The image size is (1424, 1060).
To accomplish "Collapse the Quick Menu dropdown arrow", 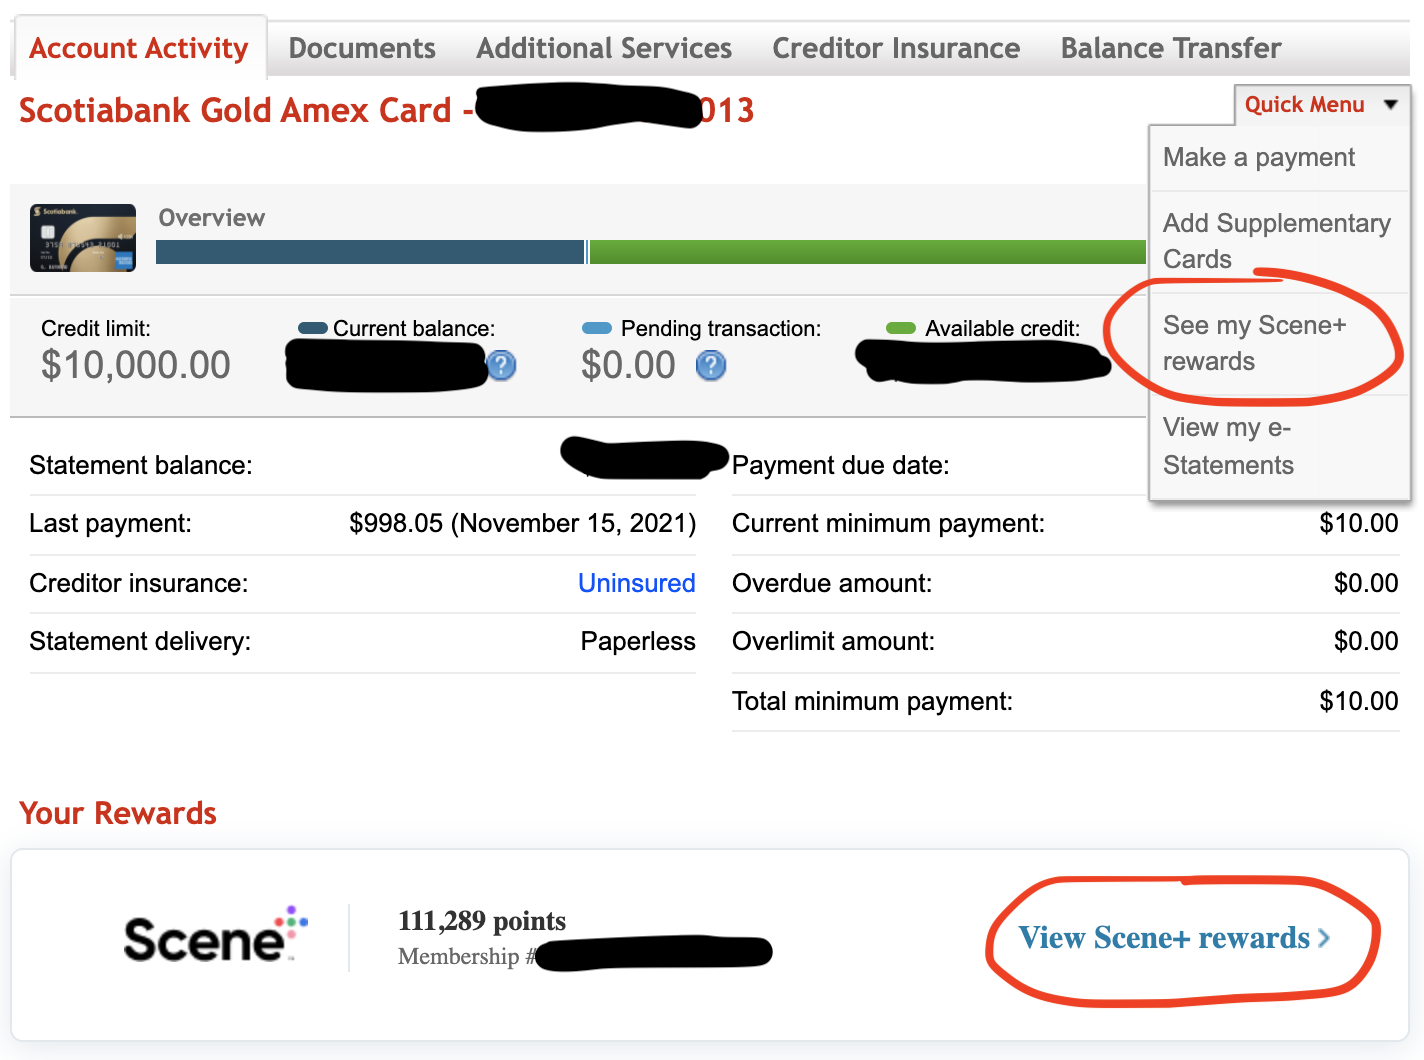I will click(x=1390, y=105).
